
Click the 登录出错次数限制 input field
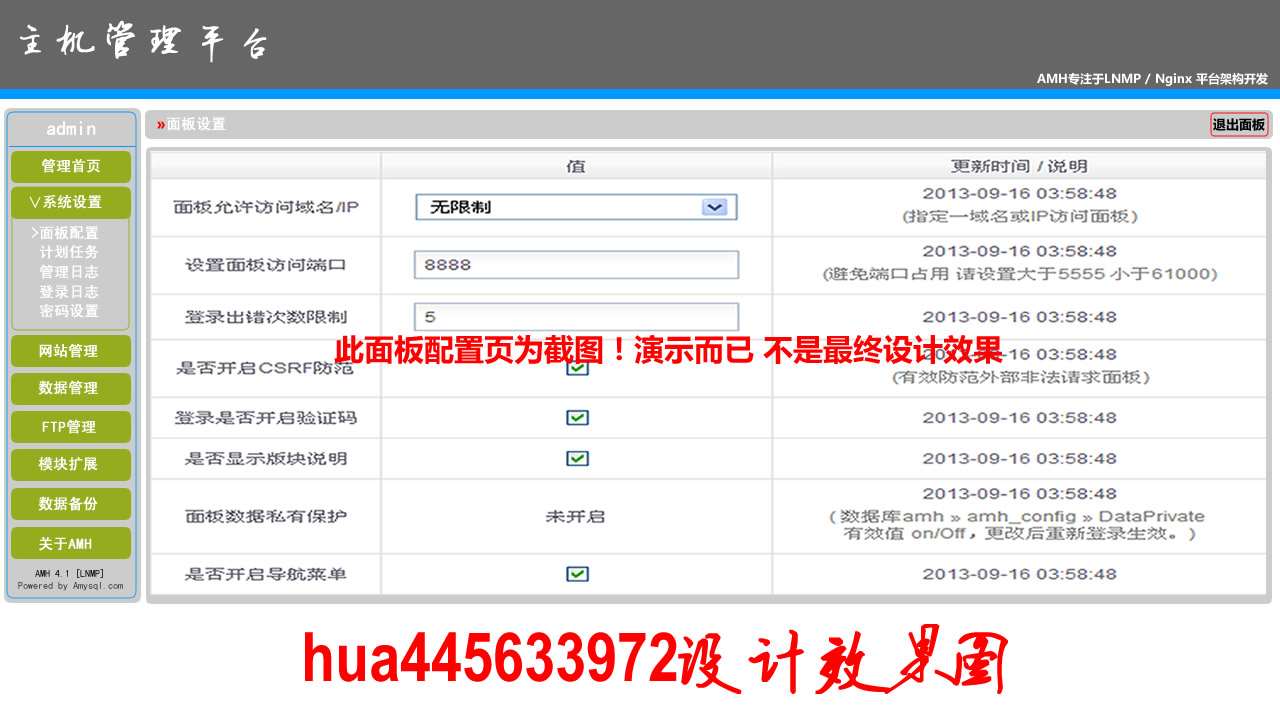[576, 317]
